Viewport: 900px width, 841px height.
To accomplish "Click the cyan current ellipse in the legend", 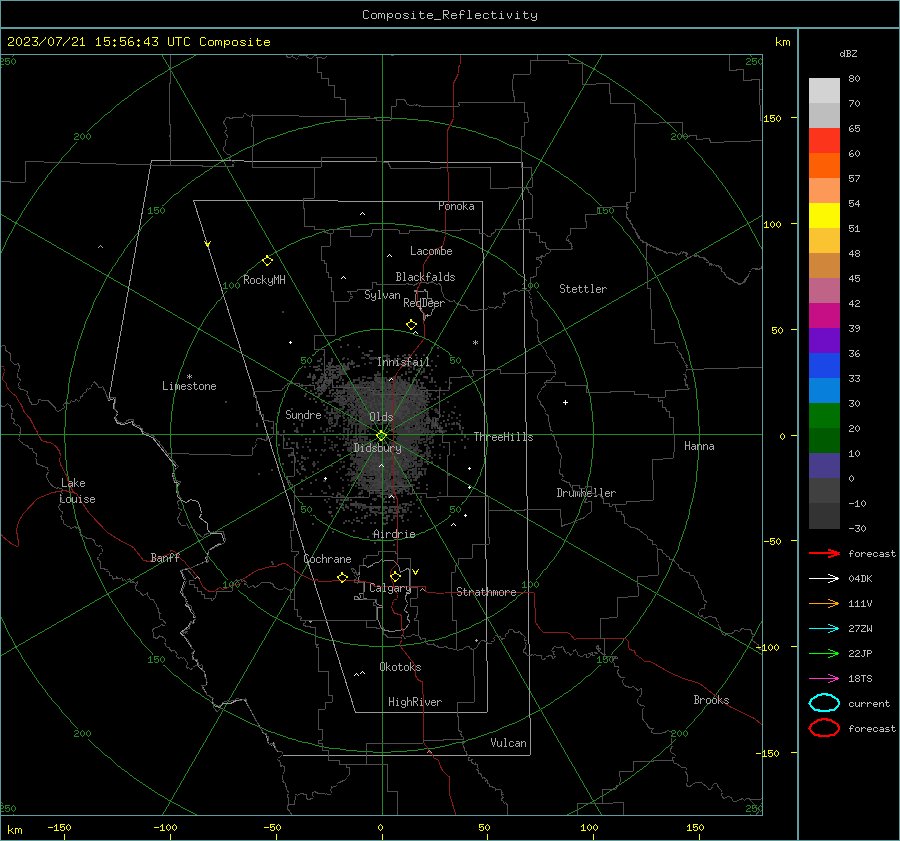I will [824, 703].
